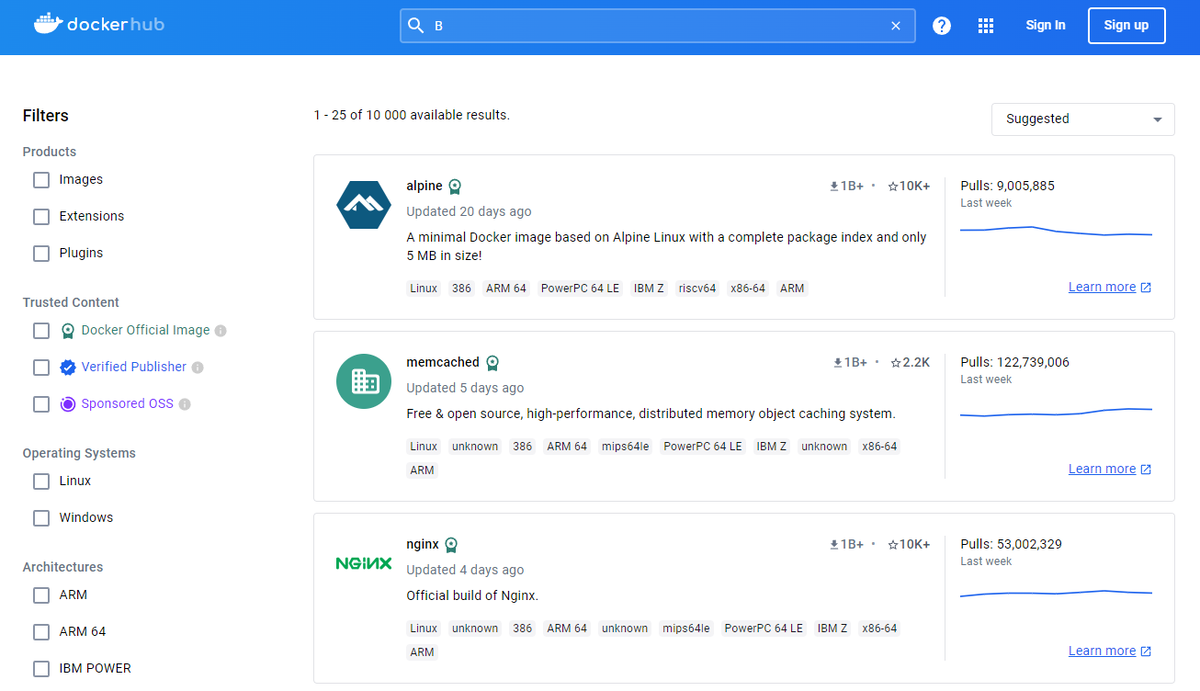Screen dimensions: 1200x691
Task: Click the NGINX logo thumbnail
Action: click(363, 563)
